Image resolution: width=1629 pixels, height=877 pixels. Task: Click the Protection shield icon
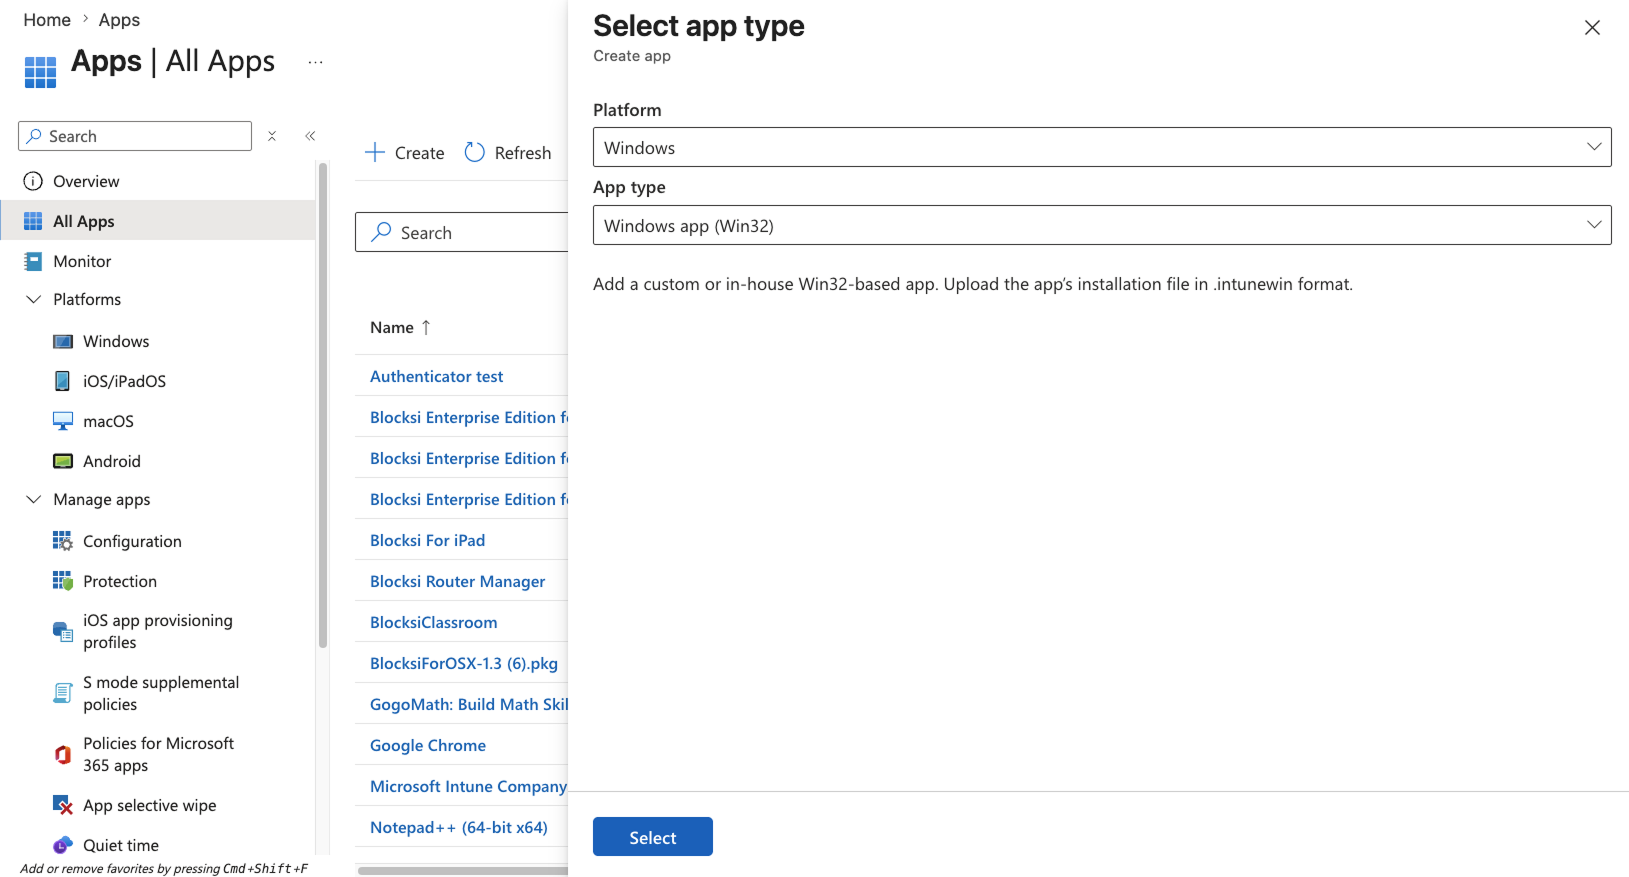pos(63,581)
